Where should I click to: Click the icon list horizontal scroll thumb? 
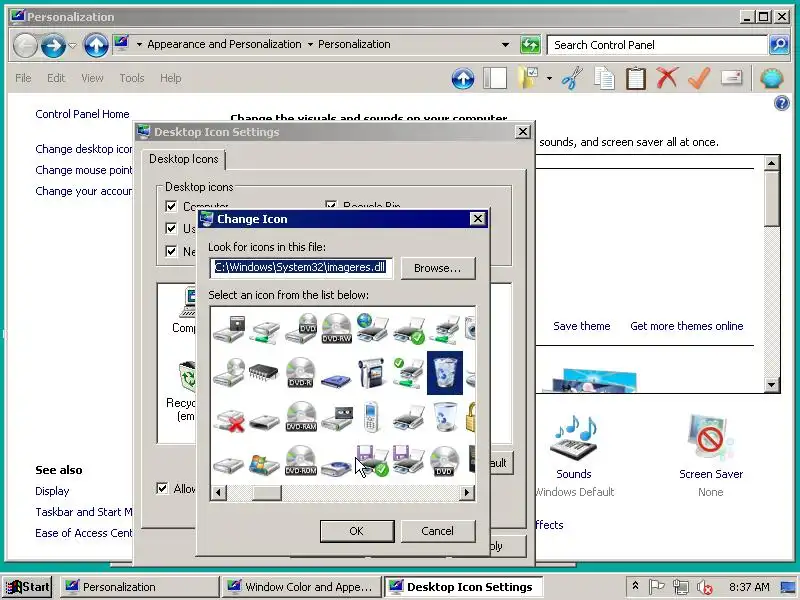pyautogui.click(x=266, y=492)
